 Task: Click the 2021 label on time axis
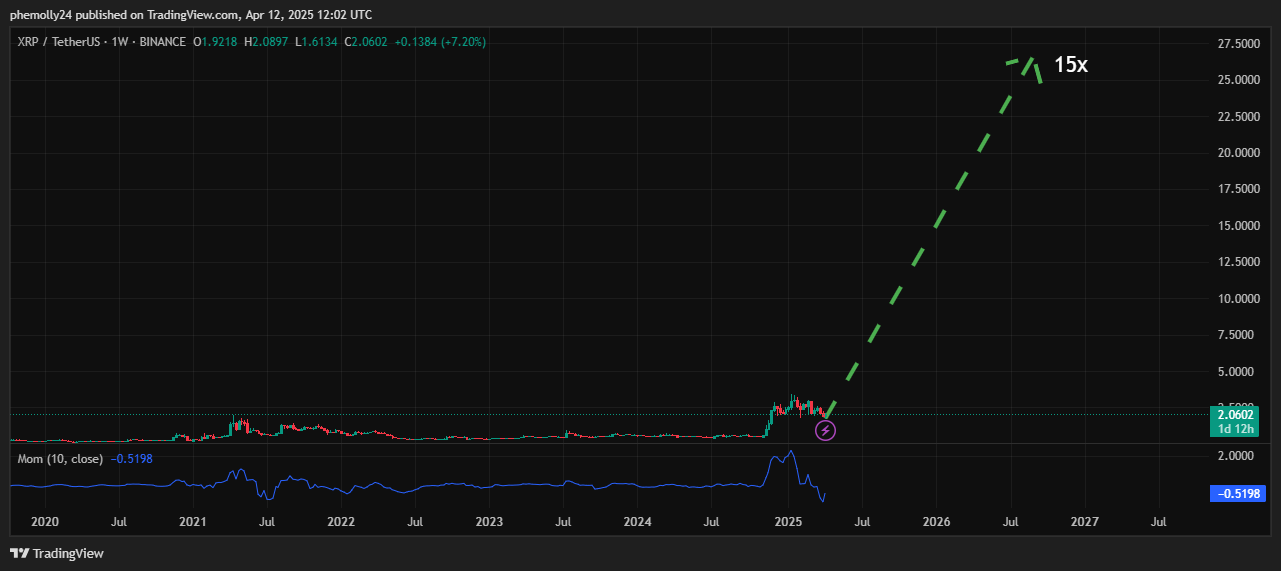point(192,522)
